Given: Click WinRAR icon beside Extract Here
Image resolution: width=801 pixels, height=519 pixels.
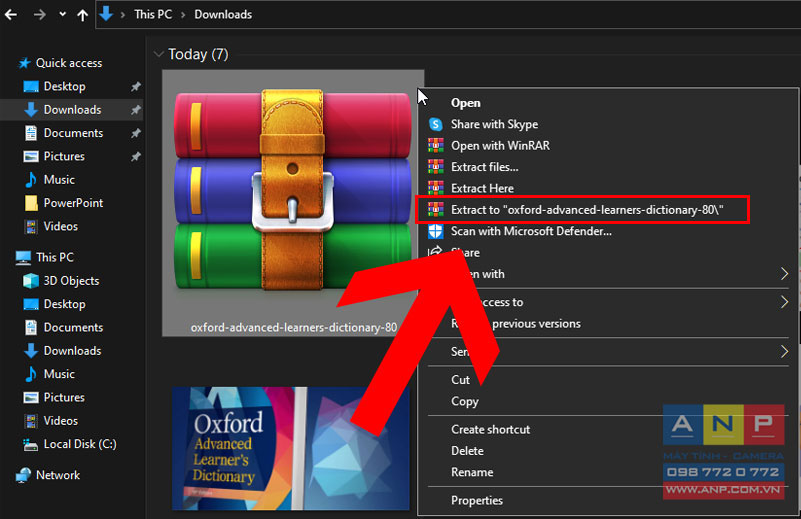Looking at the screenshot, I should pos(435,188).
